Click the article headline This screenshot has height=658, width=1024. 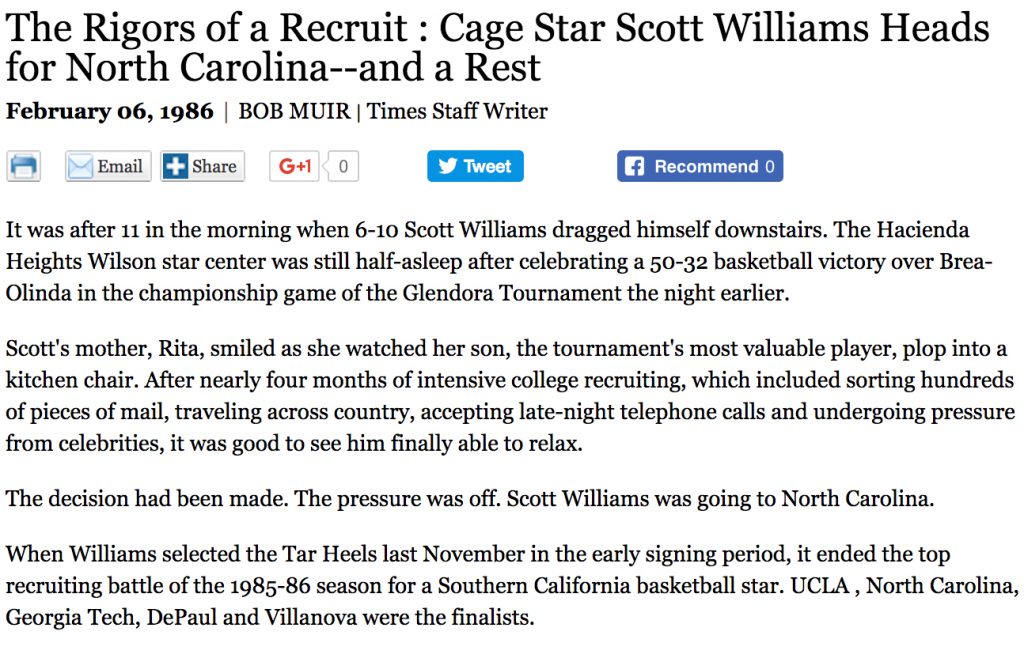click(498, 47)
